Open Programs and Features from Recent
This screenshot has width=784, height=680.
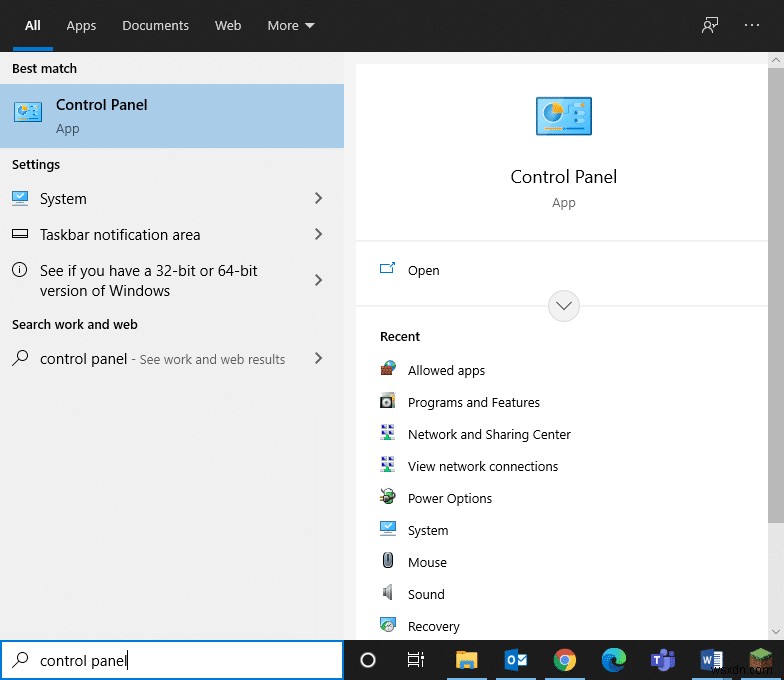(x=473, y=403)
